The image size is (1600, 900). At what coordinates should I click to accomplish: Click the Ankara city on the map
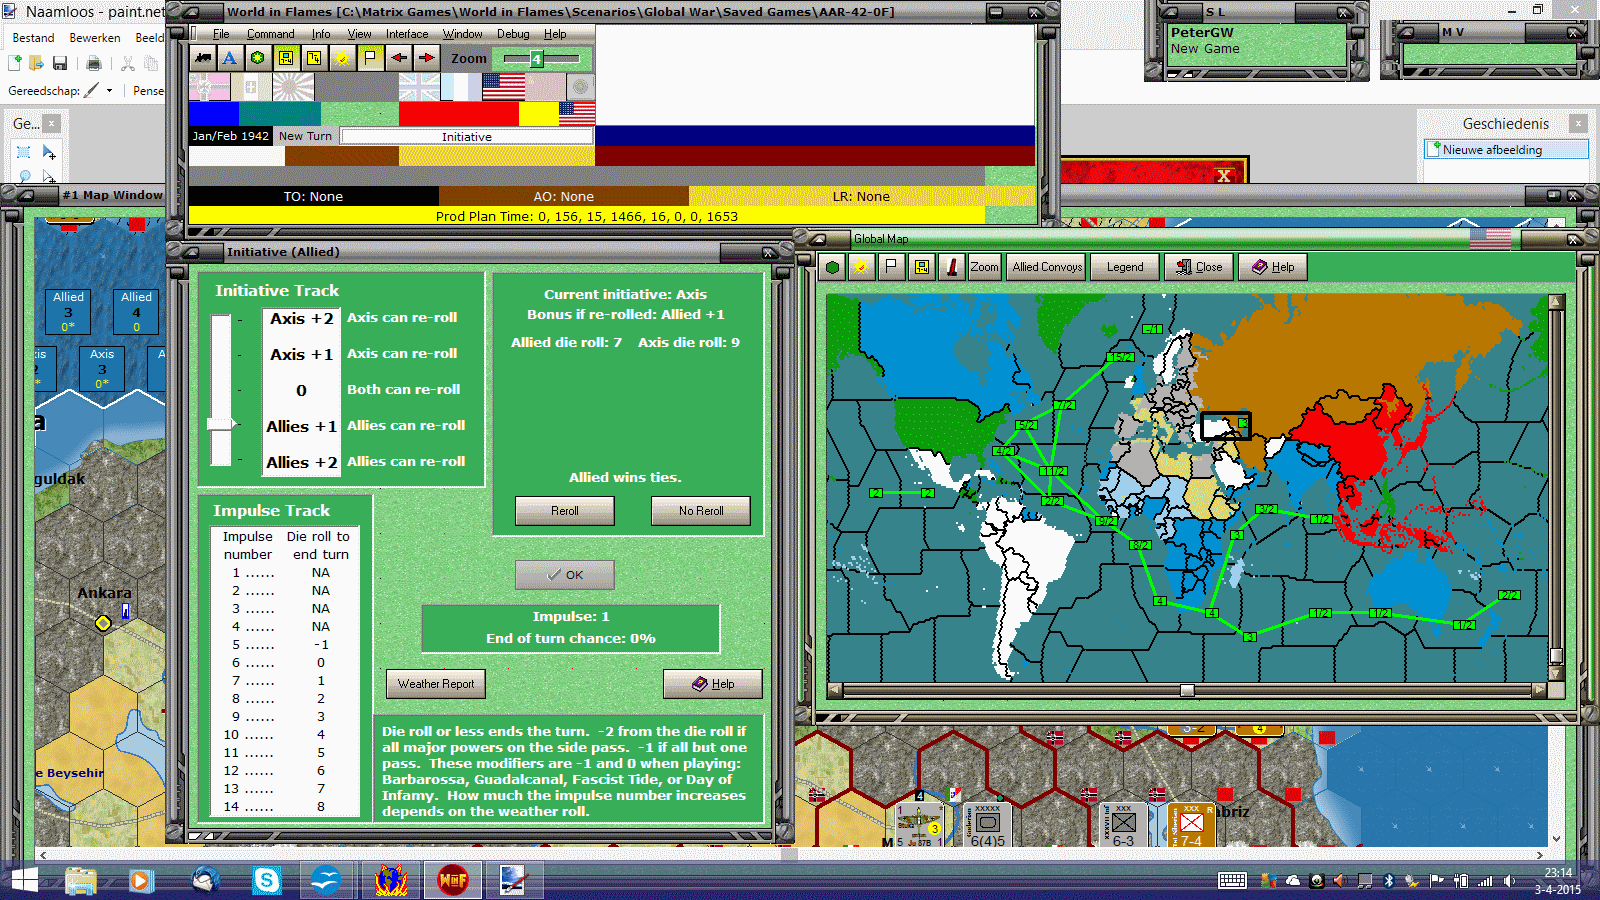click(103, 623)
